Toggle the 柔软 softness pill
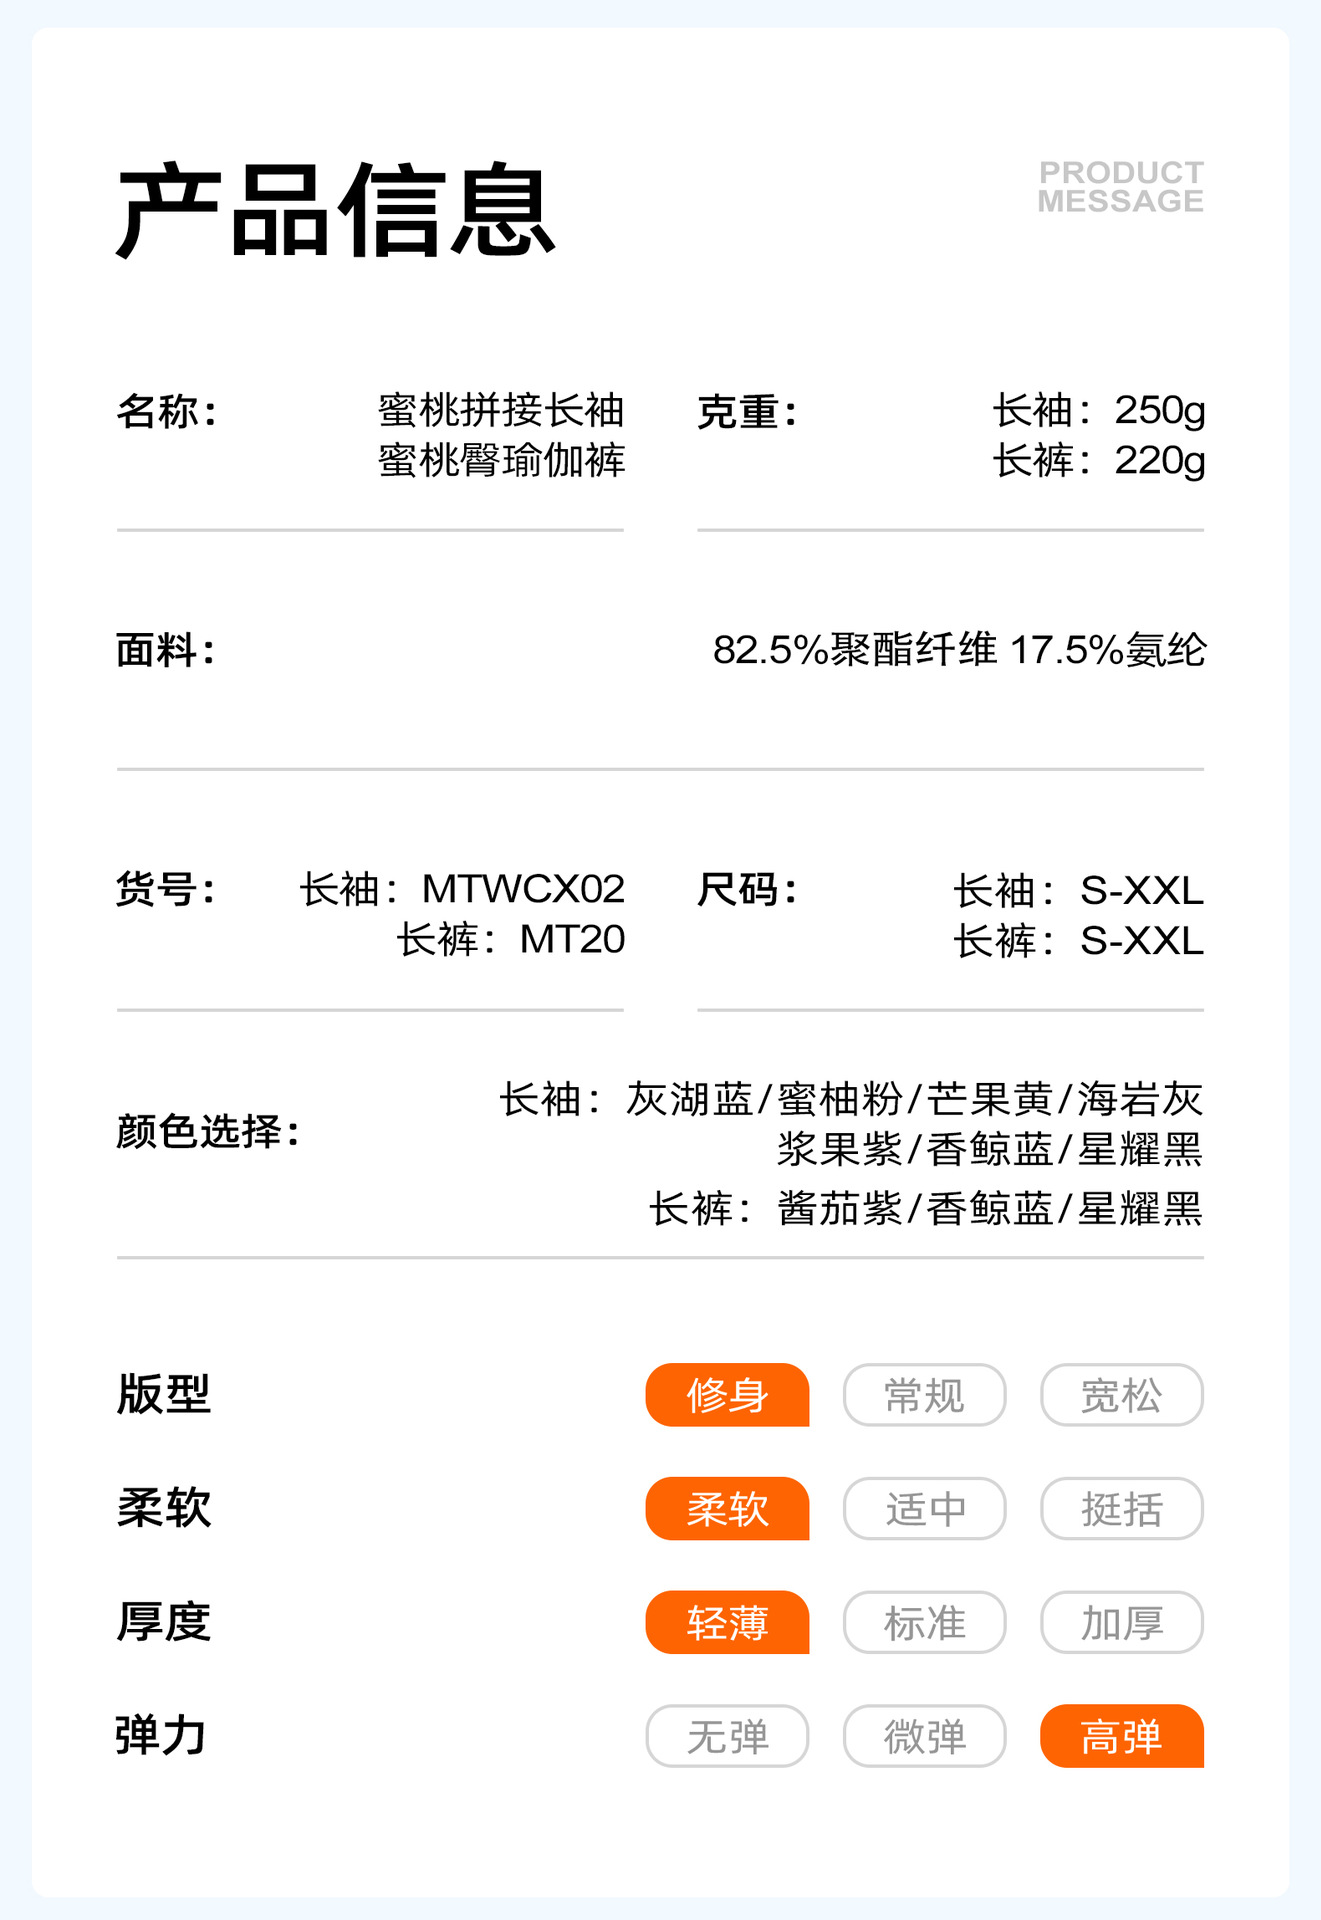This screenshot has width=1321, height=1920. (727, 1508)
